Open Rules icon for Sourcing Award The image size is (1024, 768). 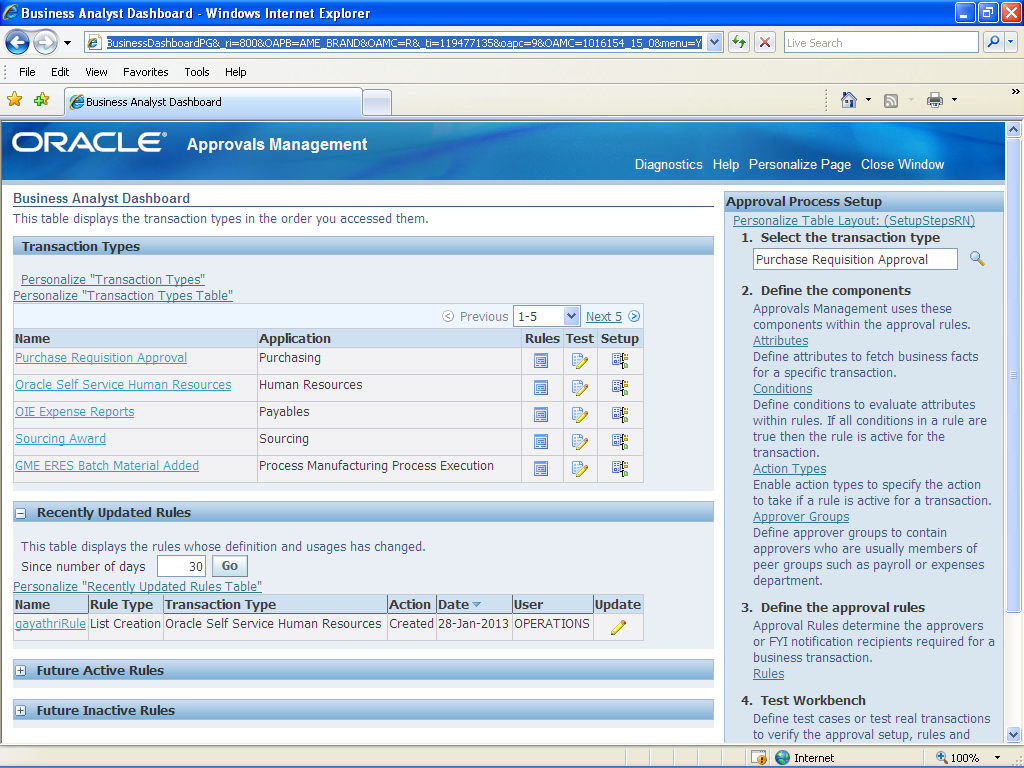point(541,441)
